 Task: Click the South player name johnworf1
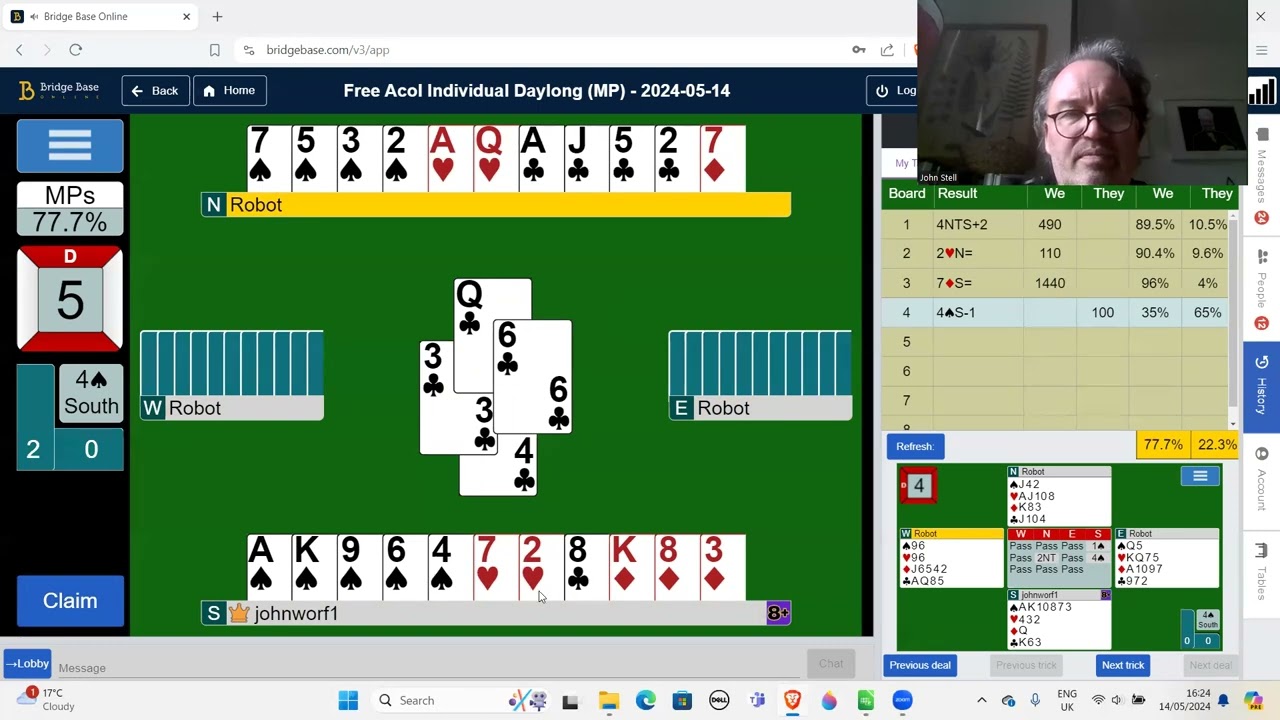point(296,613)
